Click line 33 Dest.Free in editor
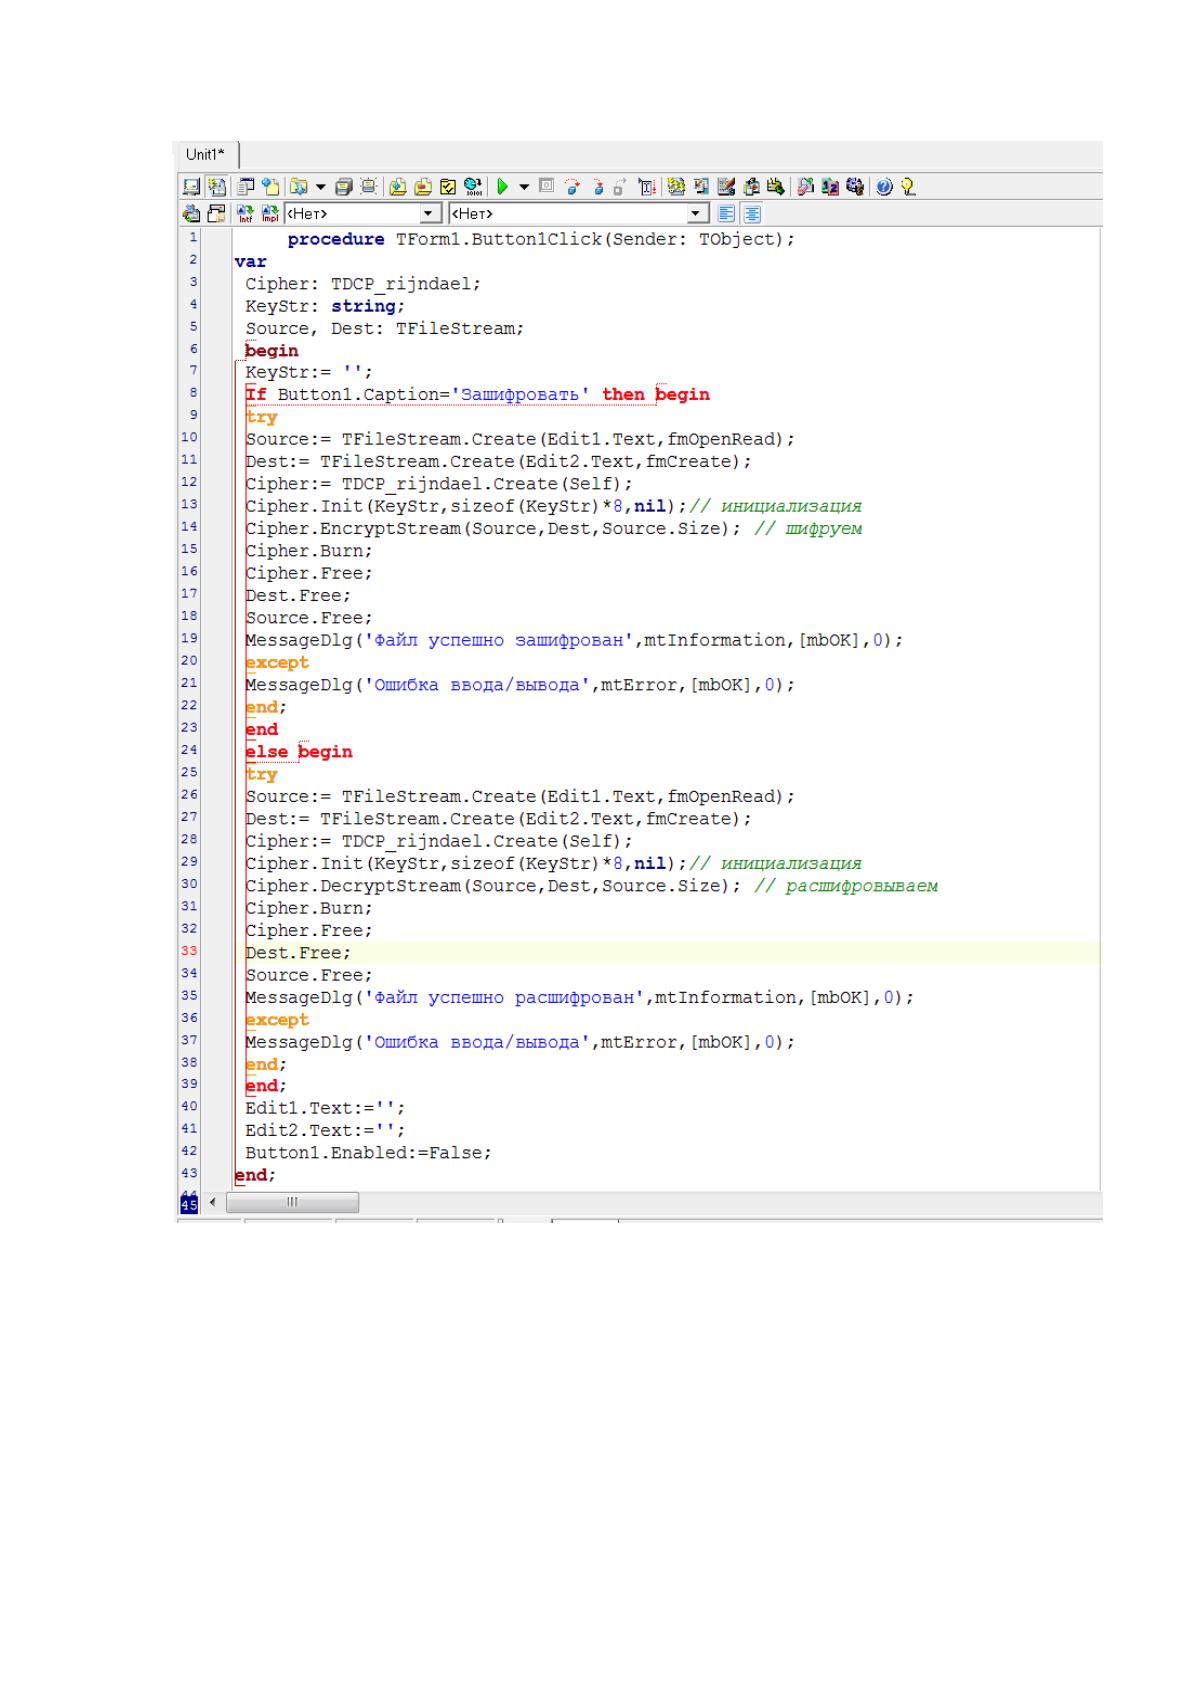The image size is (1191, 1684). point(298,953)
